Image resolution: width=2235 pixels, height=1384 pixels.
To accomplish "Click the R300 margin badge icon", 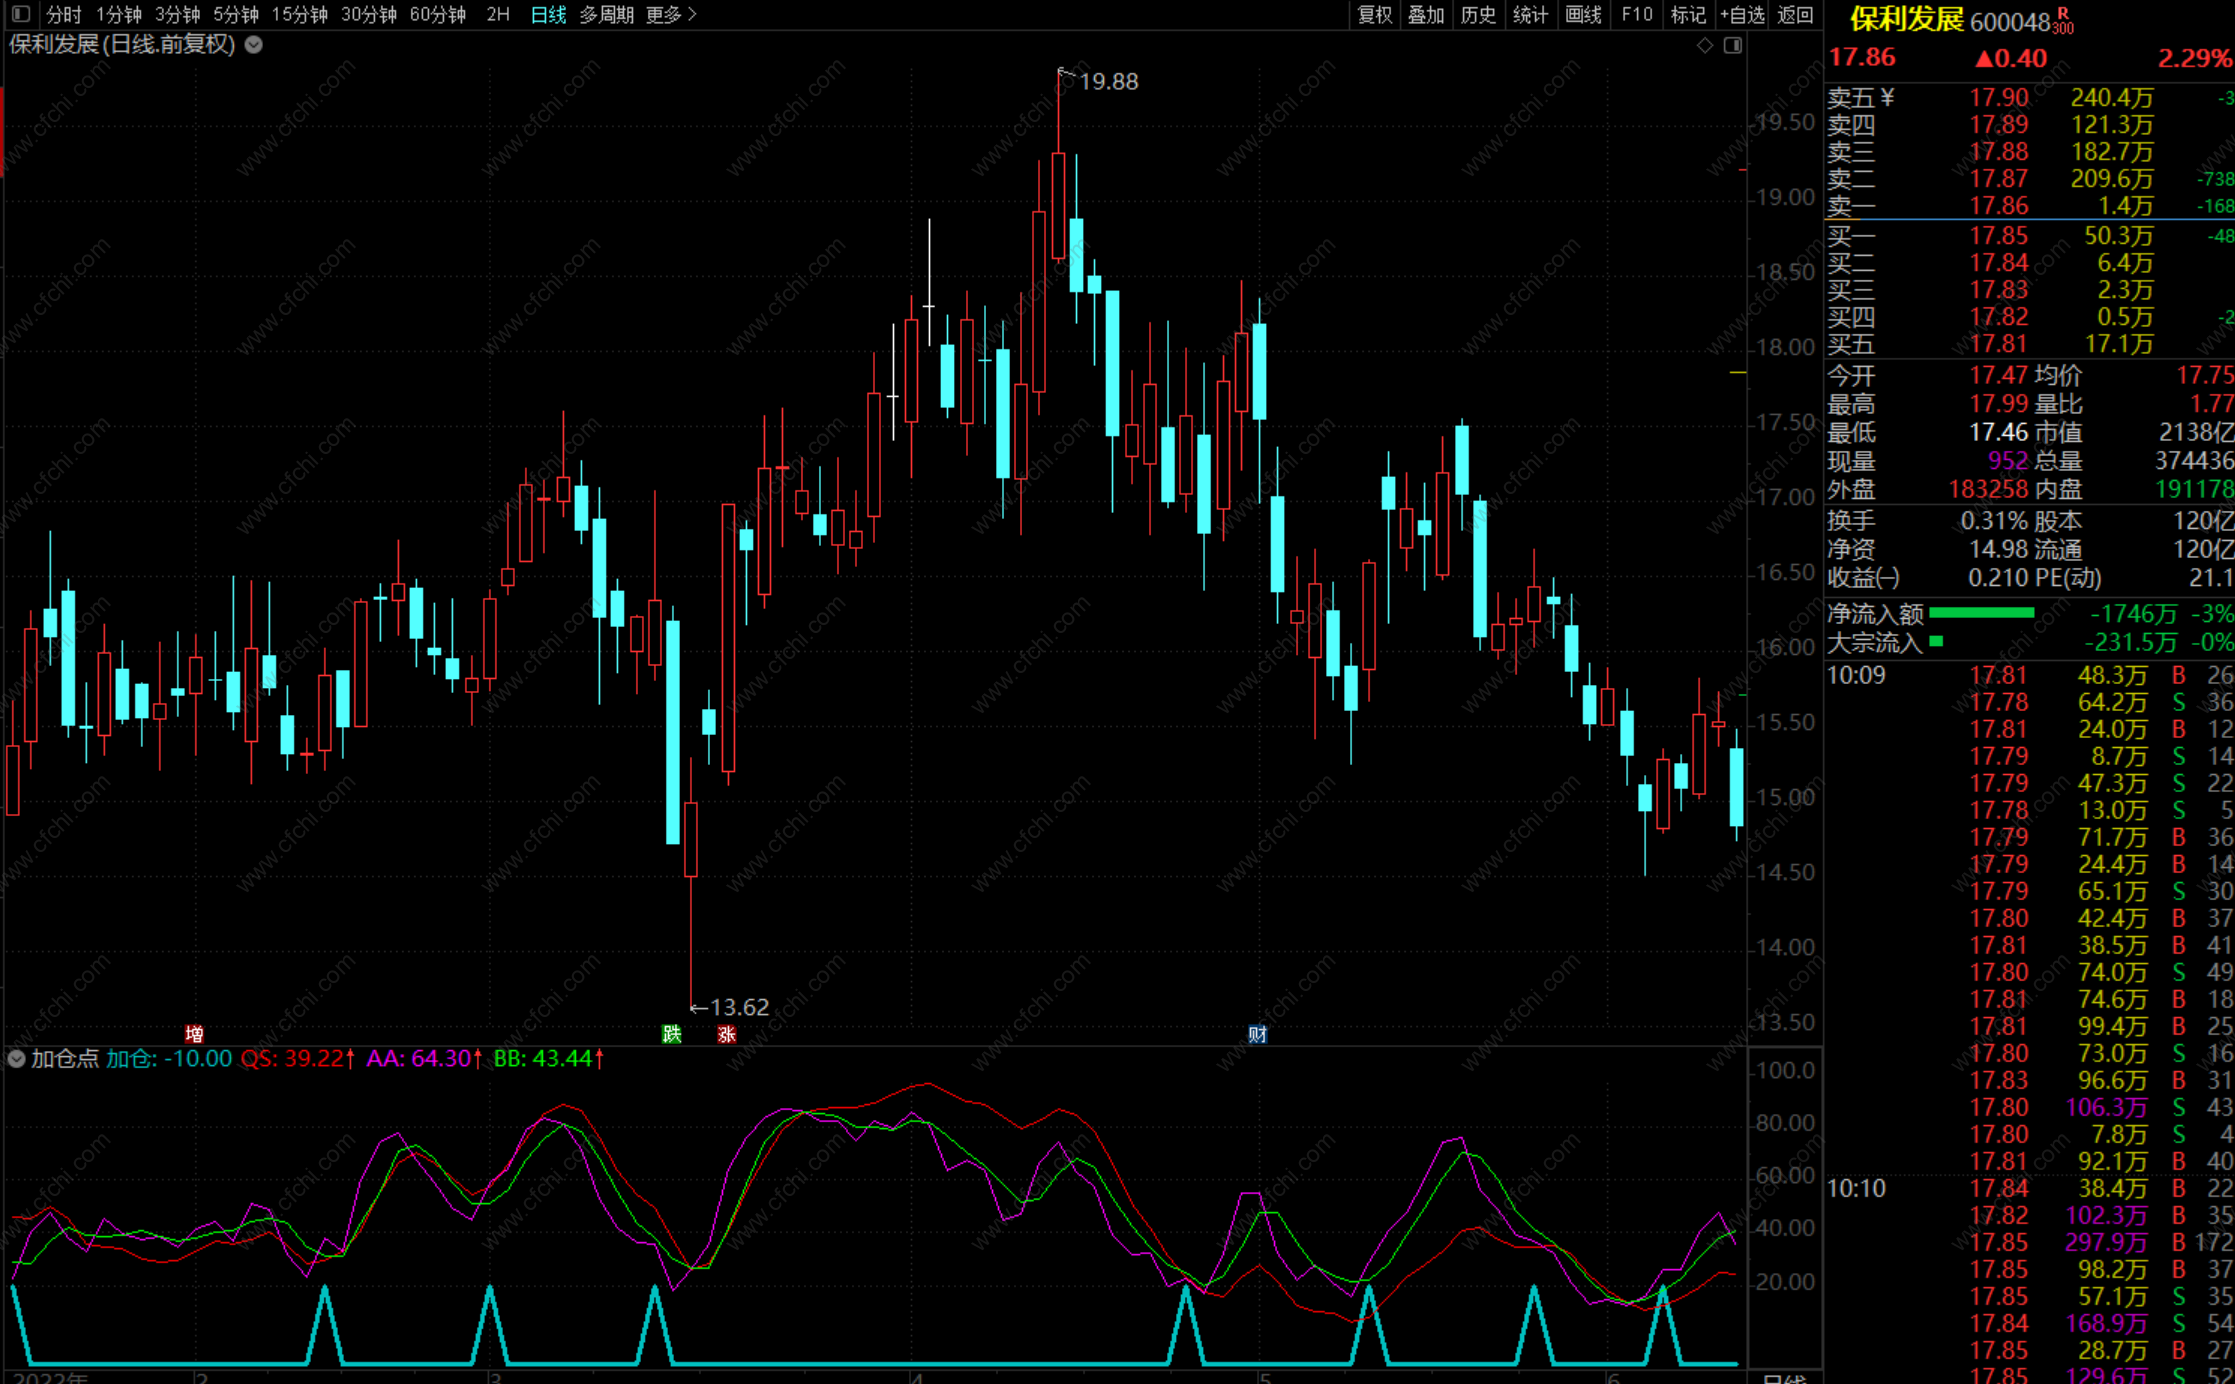I will pos(2063,21).
